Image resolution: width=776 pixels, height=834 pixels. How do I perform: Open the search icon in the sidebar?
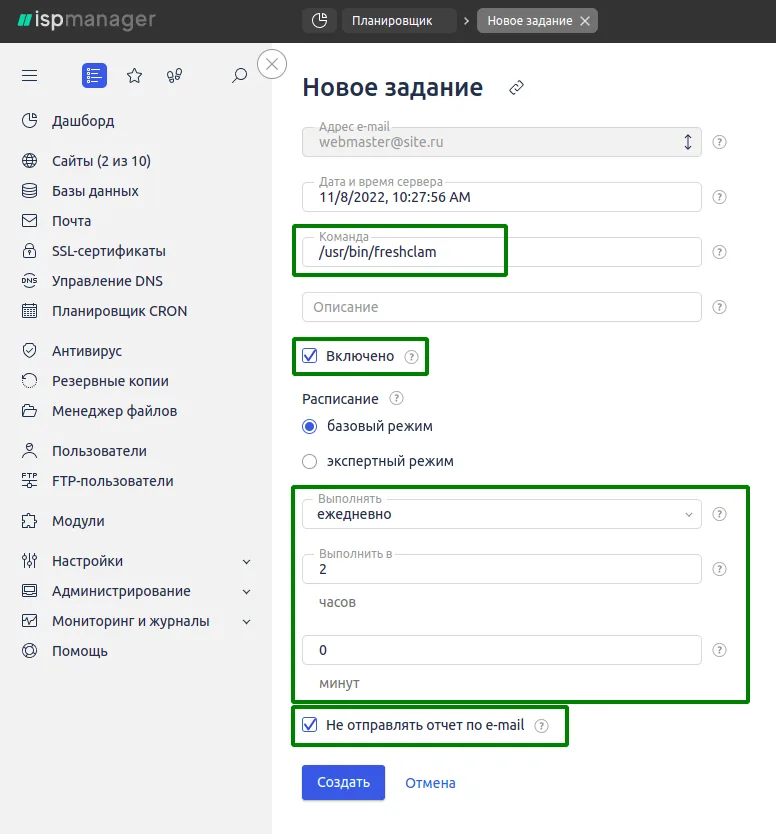point(240,75)
